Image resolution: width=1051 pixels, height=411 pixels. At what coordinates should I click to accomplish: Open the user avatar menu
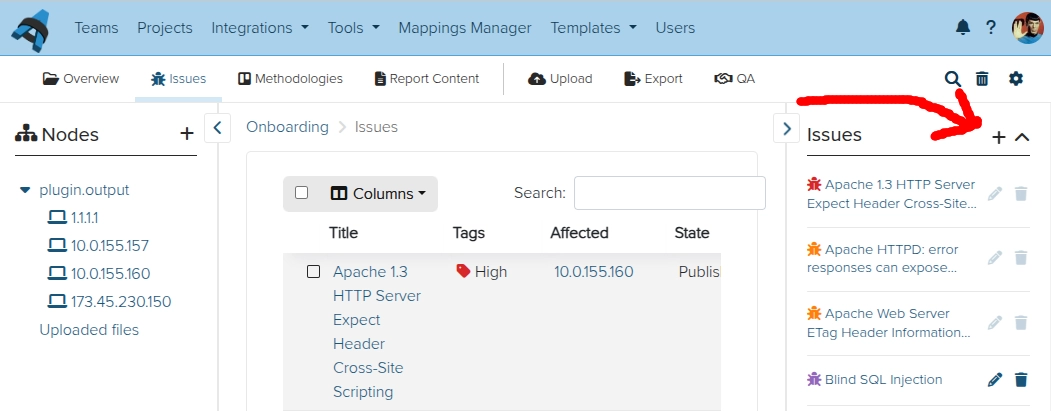(1027, 27)
